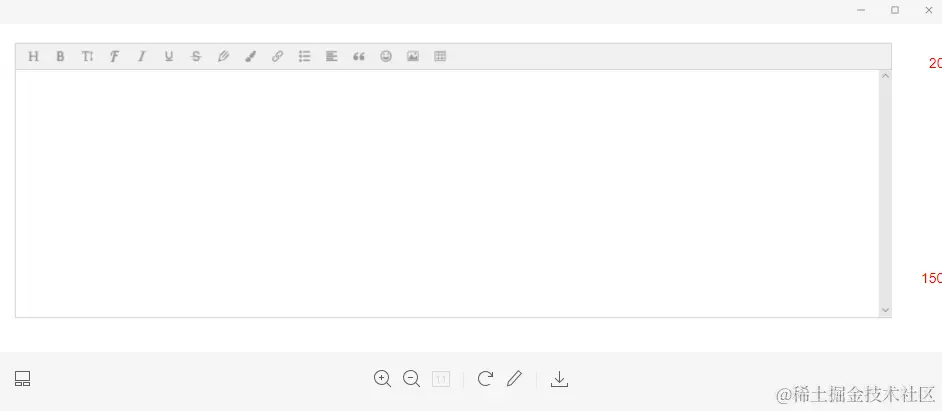Select the Heading icon in editor toolbar
The width and height of the screenshot is (942, 411).
(x=34, y=56)
